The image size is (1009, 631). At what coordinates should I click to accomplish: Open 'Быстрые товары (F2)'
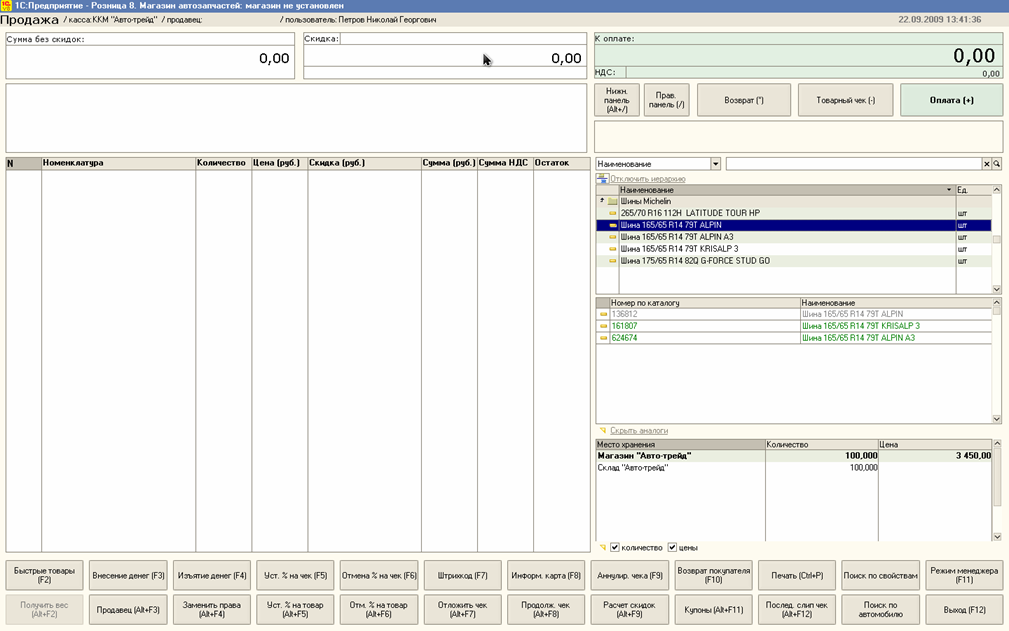[44, 575]
